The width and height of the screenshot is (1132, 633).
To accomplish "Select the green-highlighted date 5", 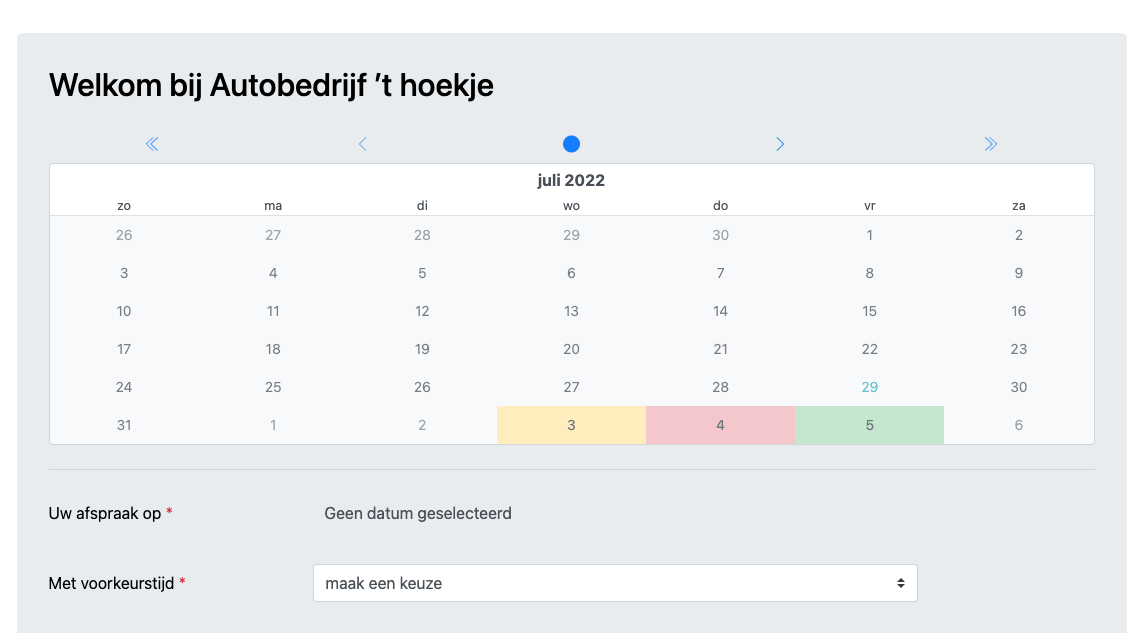I will [x=869, y=425].
